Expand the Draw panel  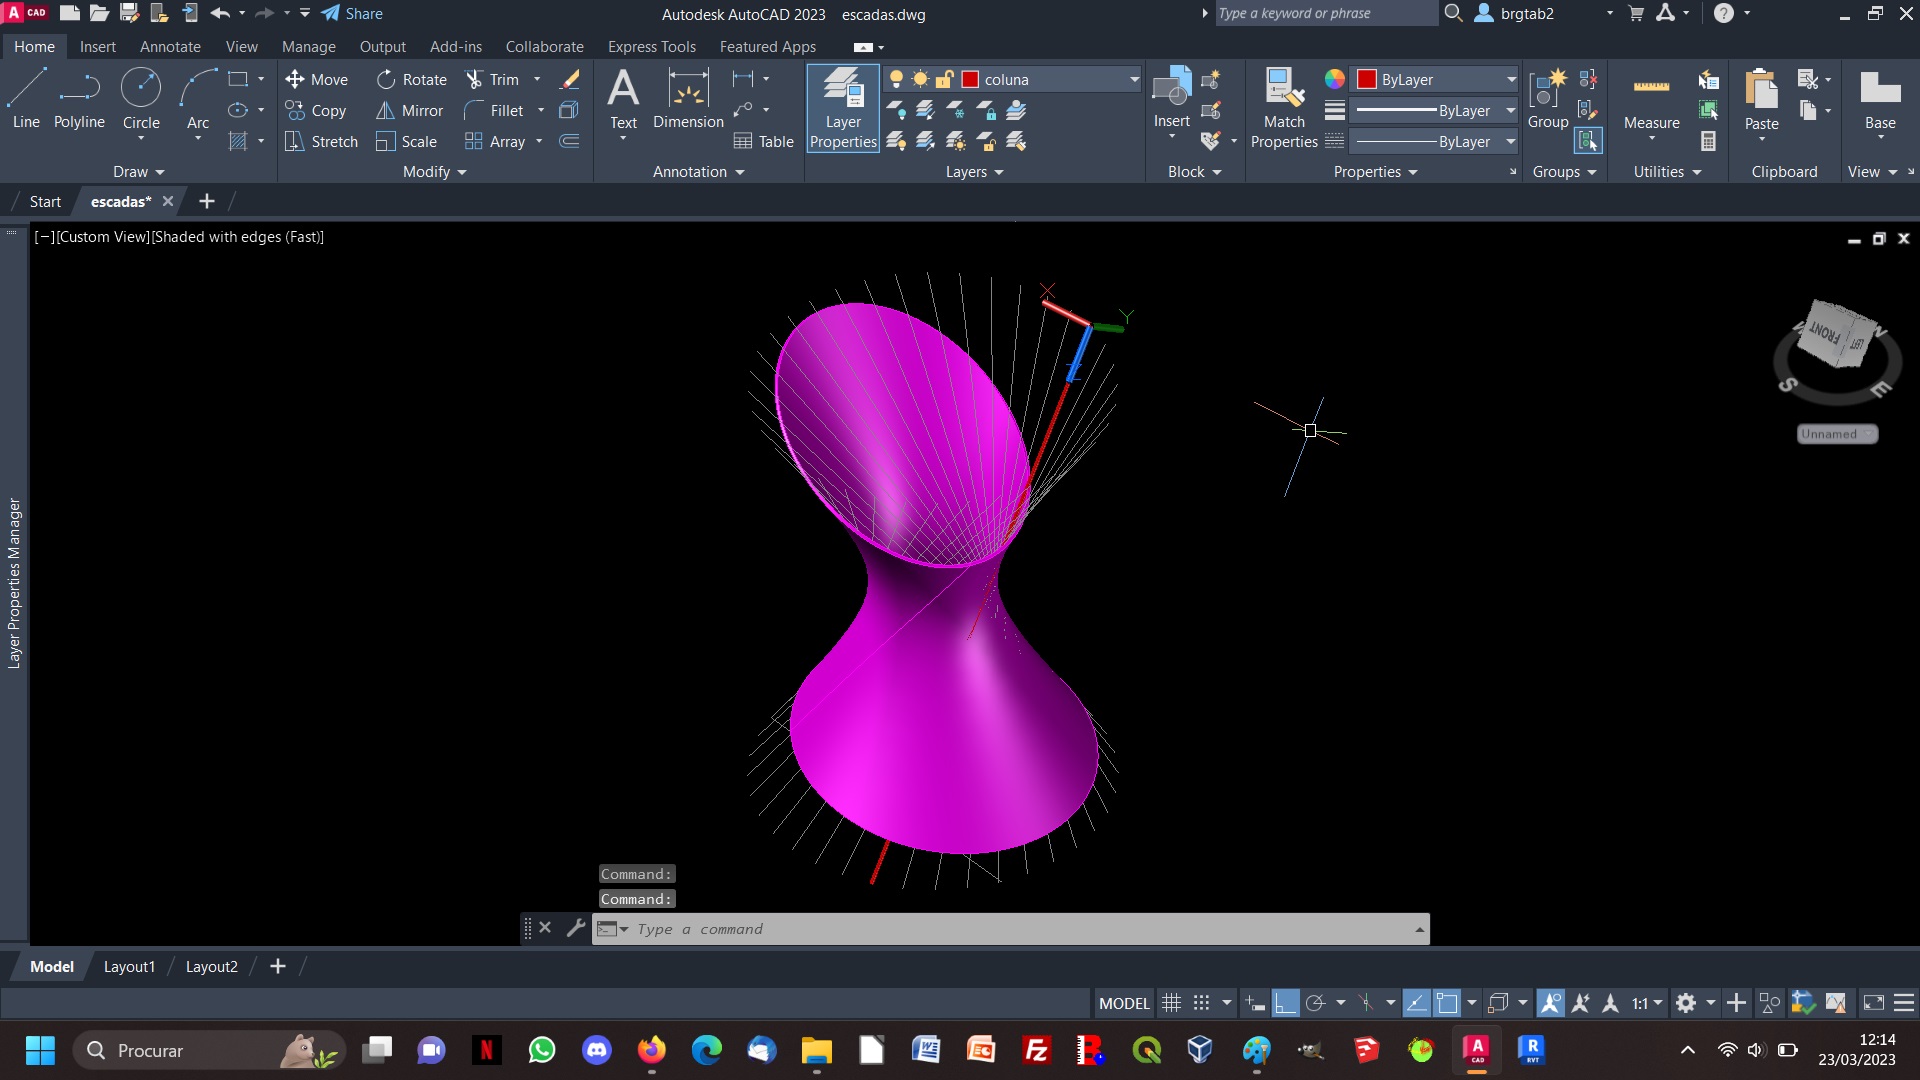tap(138, 172)
